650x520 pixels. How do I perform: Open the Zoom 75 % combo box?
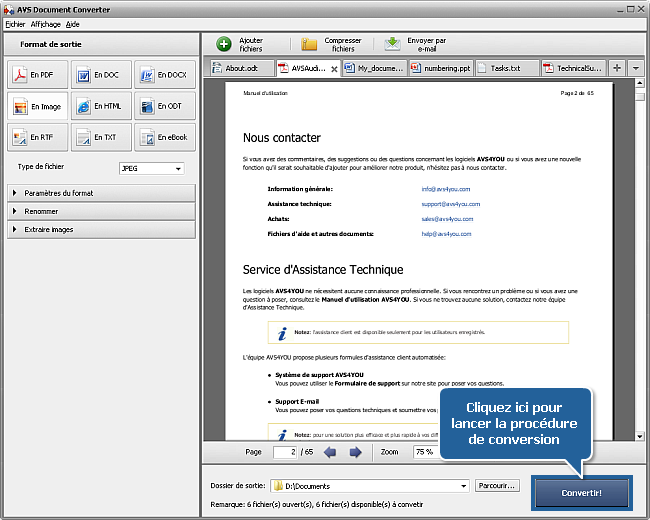[x=426, y=452]
